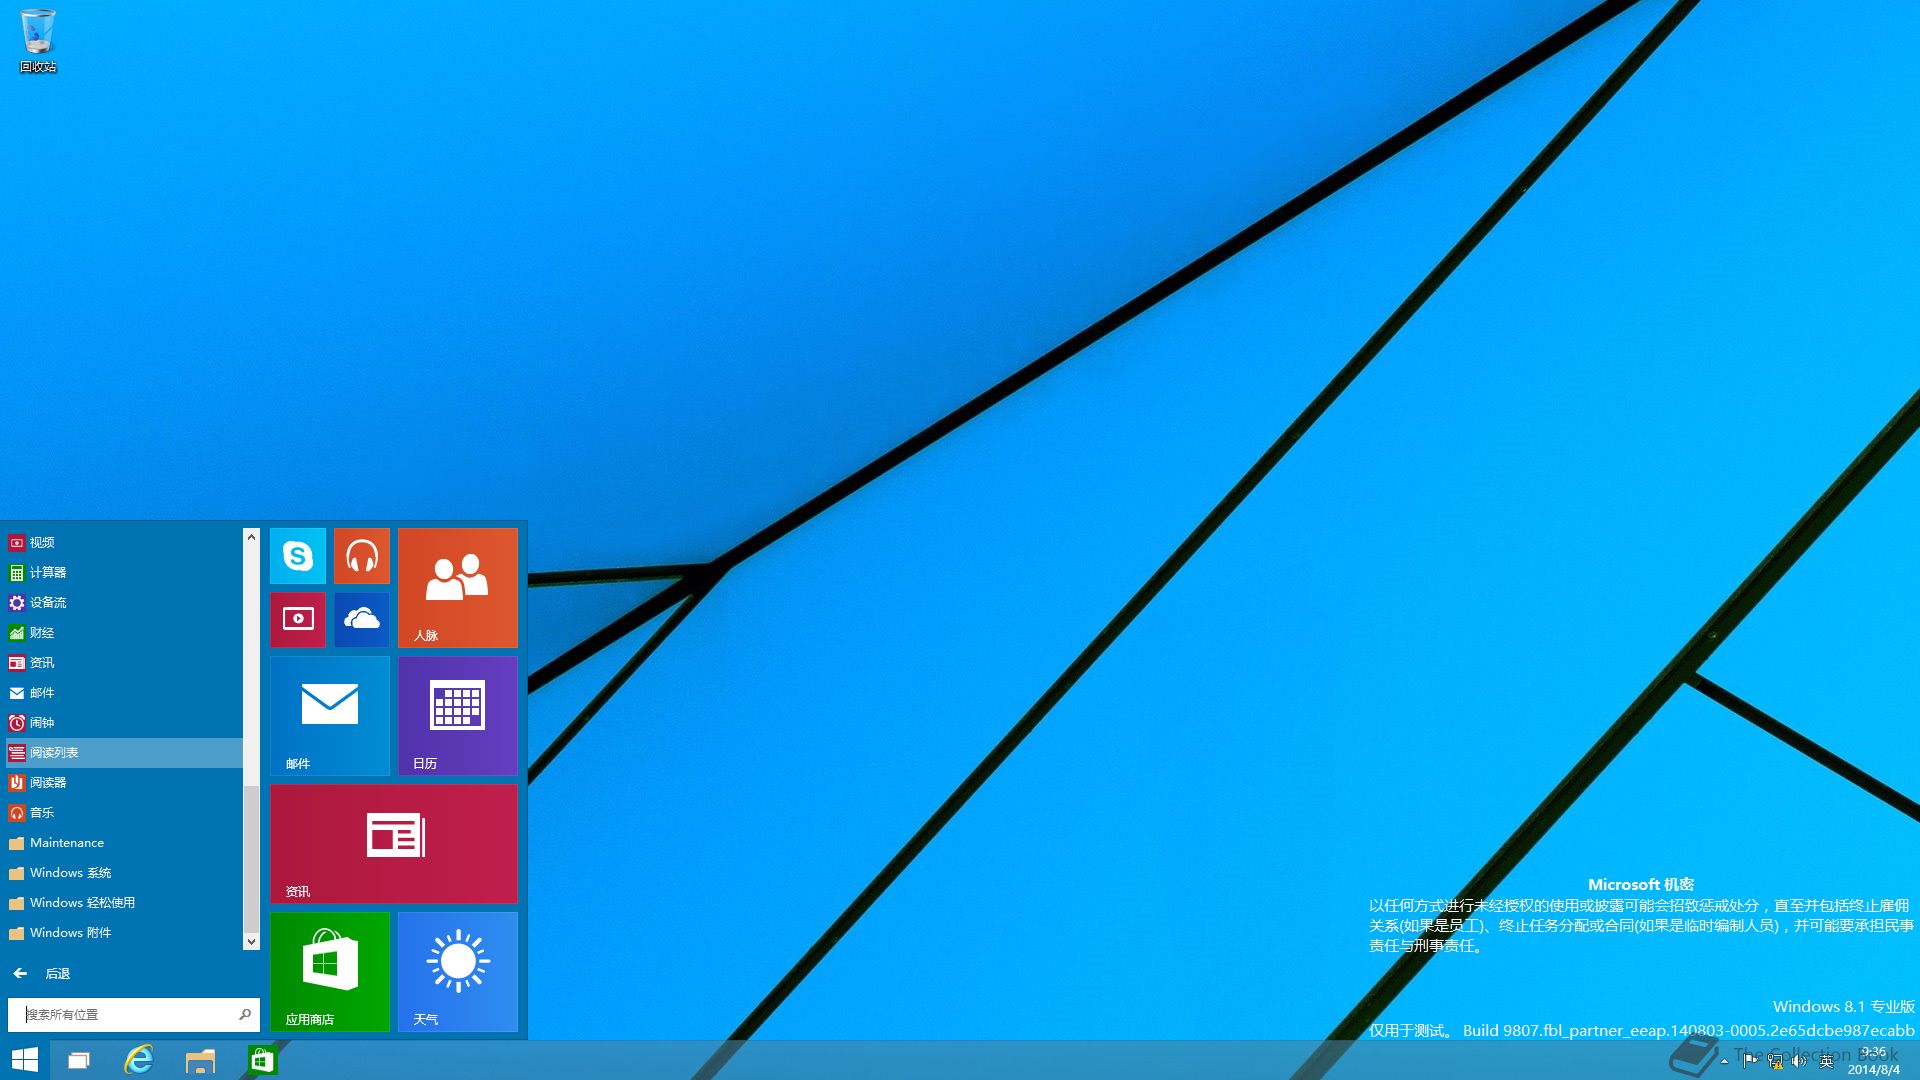Click the 后退 (Back) button
Image resolution: width=1920 pixels, height=1080 pixels.
click(42, 973)
